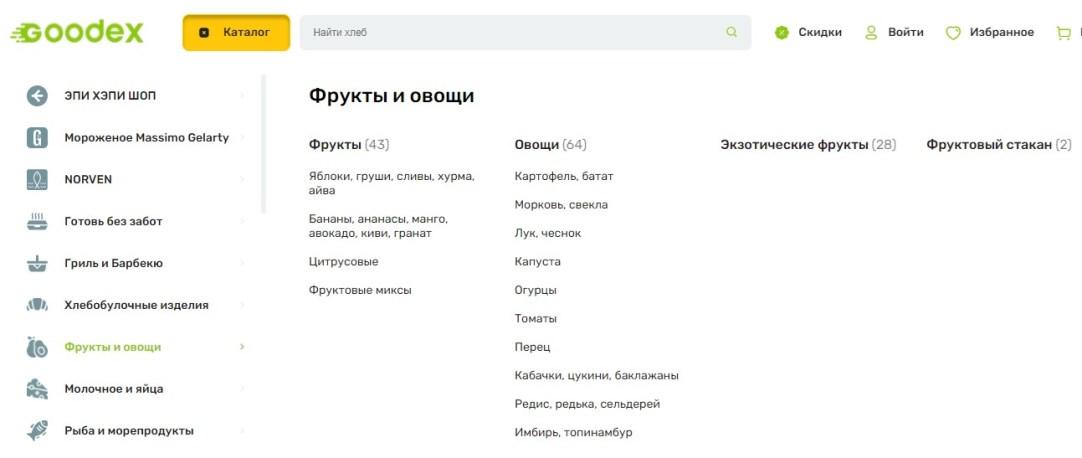The height and width of the screenshot is (458, 1082).
Task: Click the back arrow icon beside ЭПИ ХЭПИ ШОП
Action: 37,96
